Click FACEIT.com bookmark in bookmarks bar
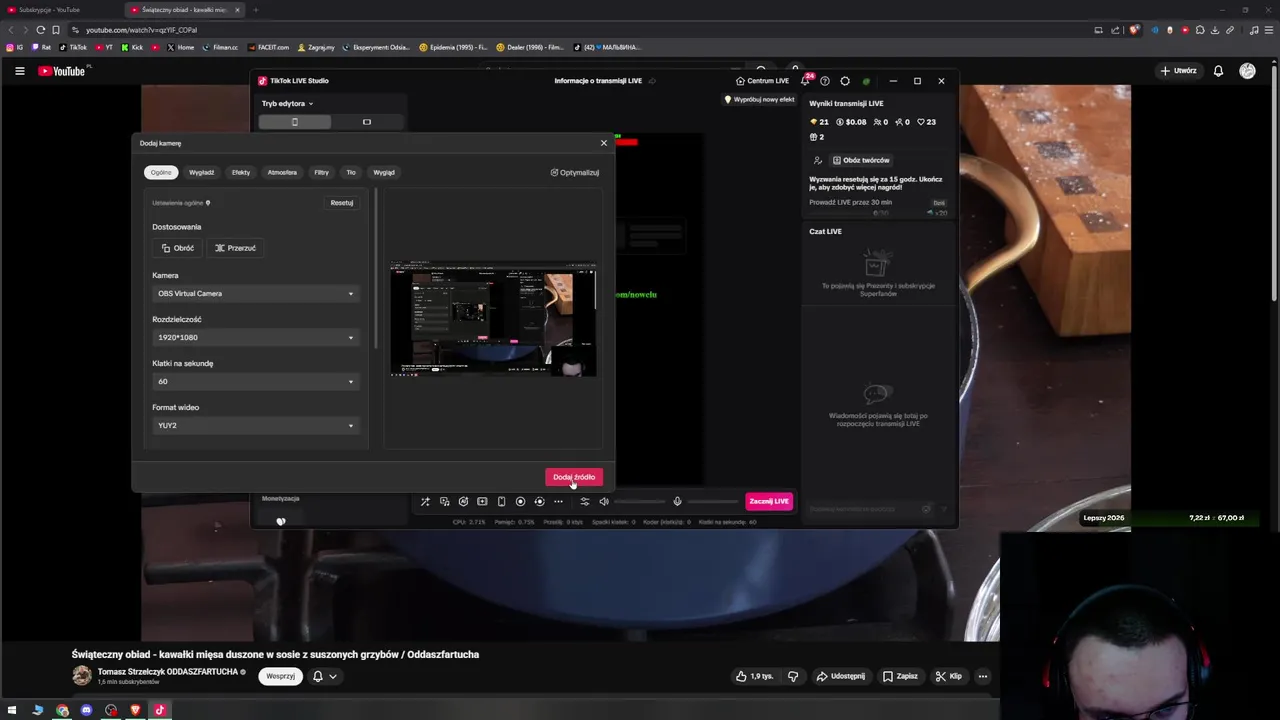 coord(268,47)
